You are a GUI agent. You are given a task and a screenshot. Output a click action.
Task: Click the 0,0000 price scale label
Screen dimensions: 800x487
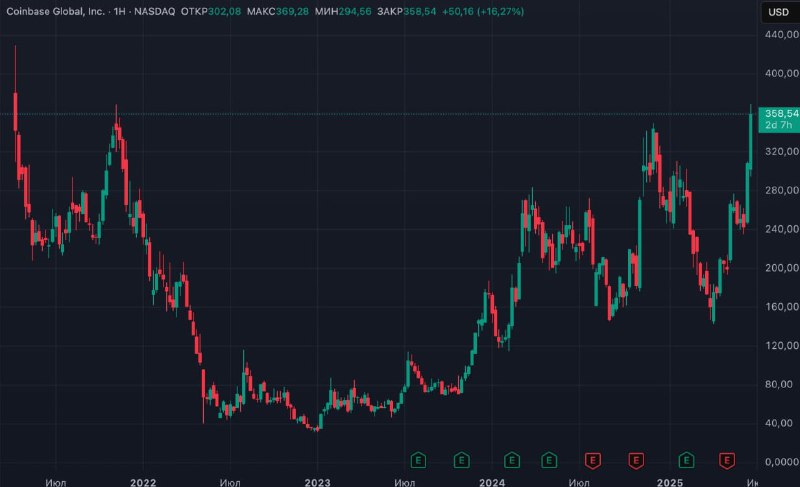pyautogui.click(x=782, y=462)
